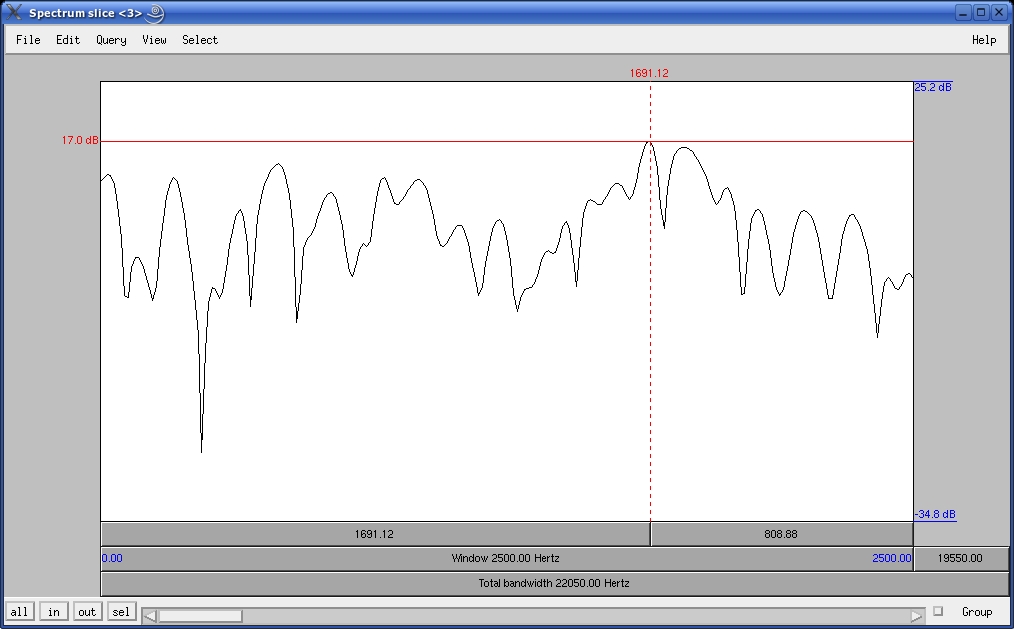
Task: Click the left scroll arrow
Action: [149, 615]
